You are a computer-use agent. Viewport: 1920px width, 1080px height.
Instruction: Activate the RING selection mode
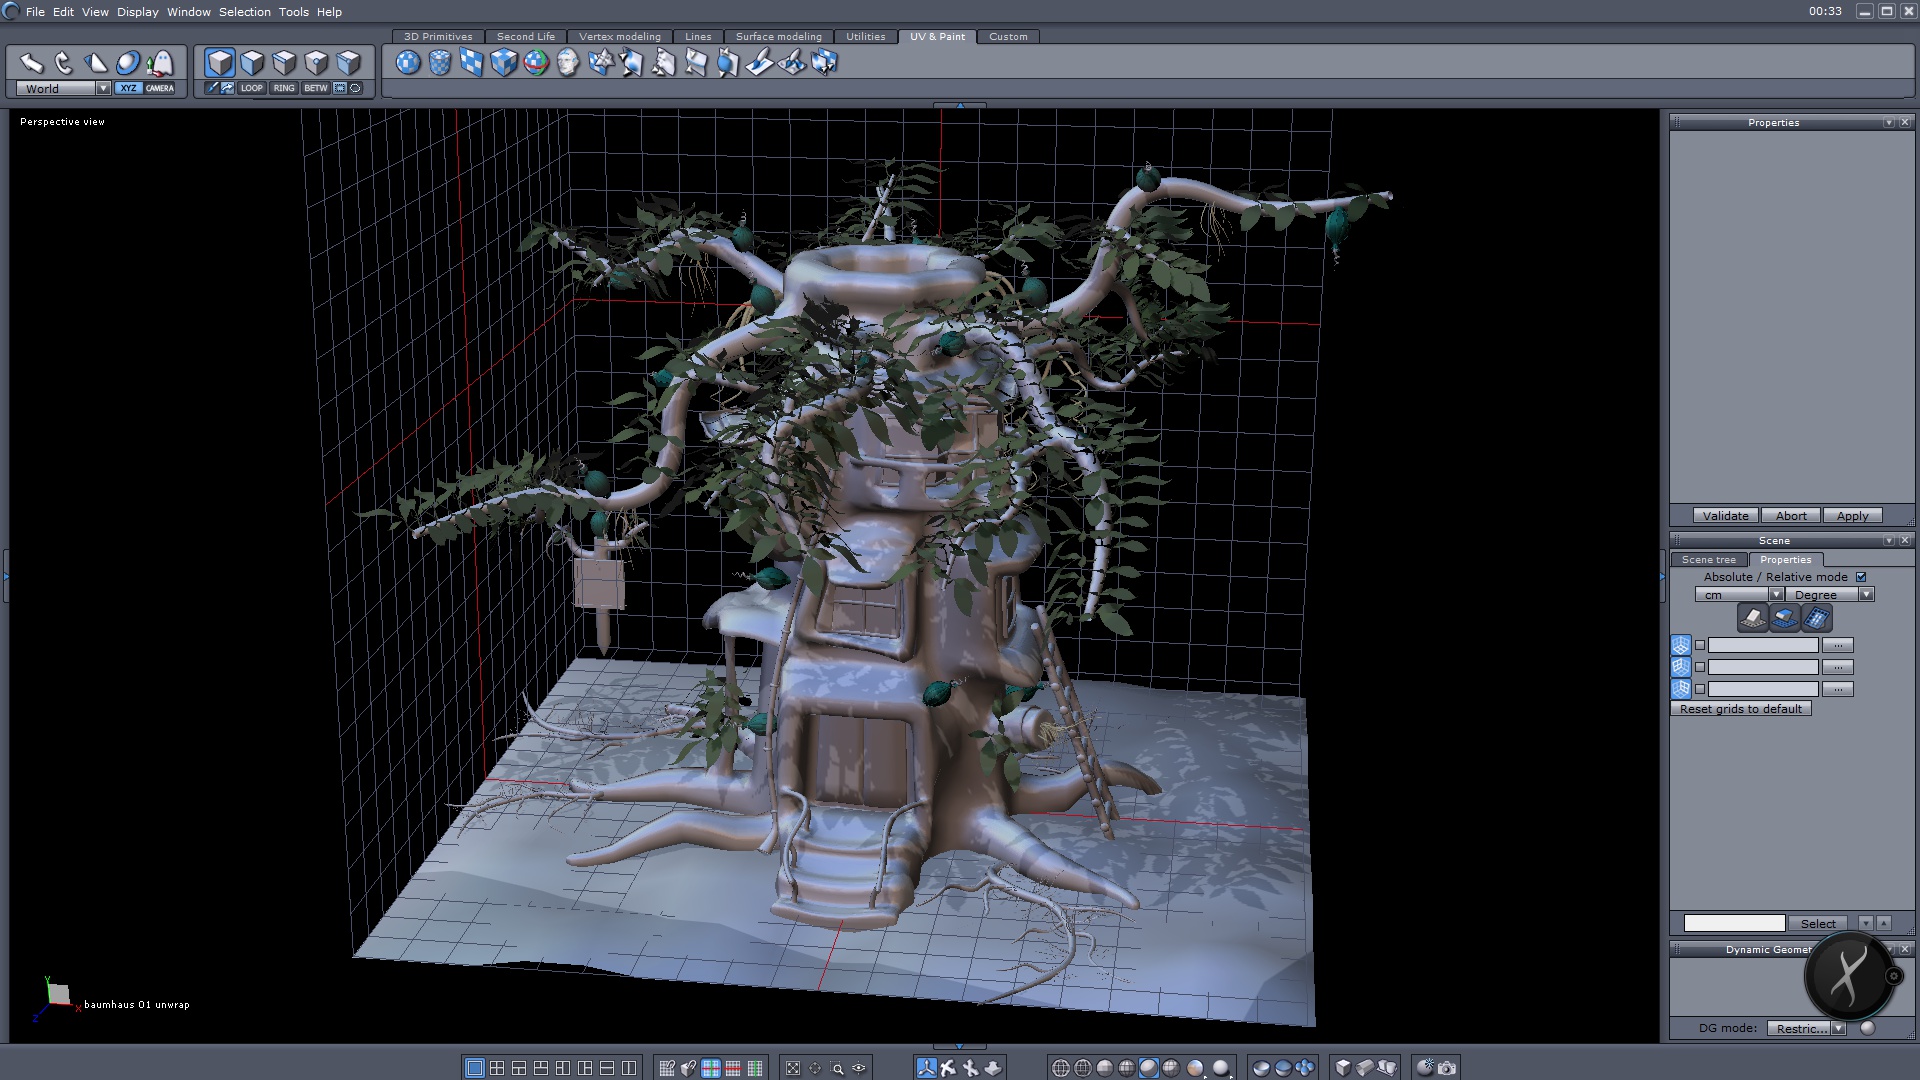pos(284,88)
